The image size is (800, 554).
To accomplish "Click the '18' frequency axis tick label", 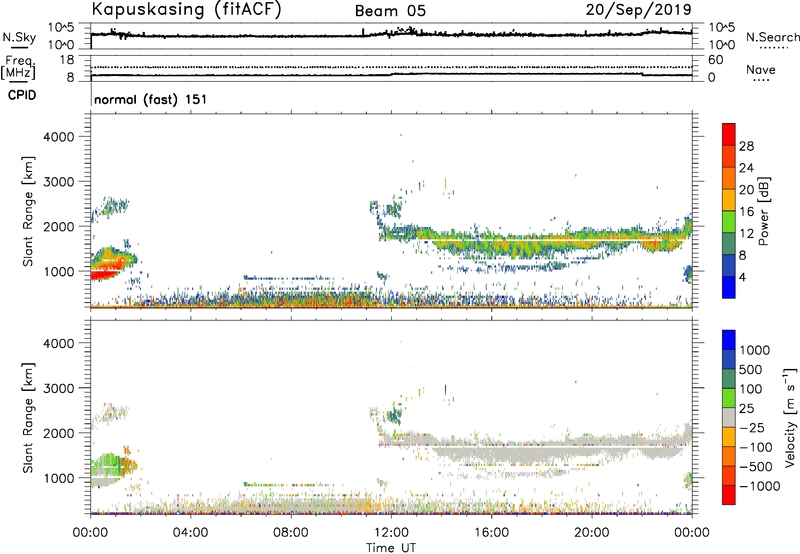I will click(x=67, y=60).
